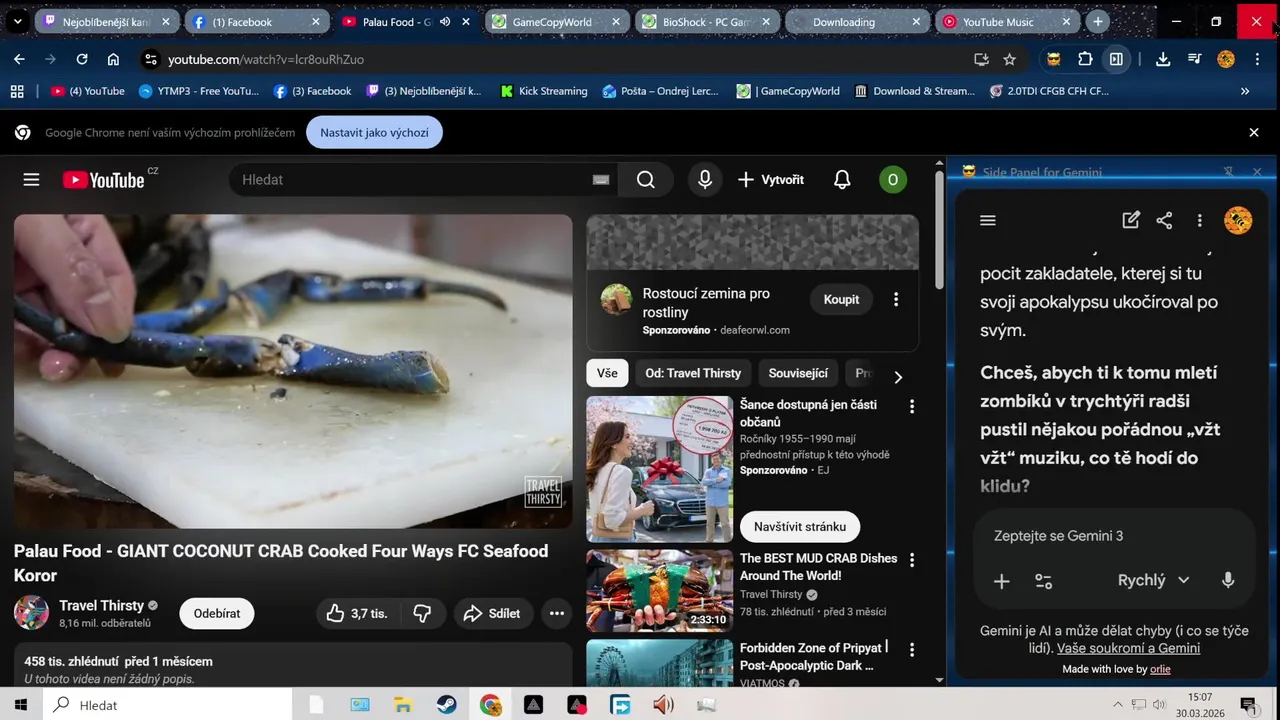Click Nastavit jako výchozí button
This screenshot has height=720, width=1280.
[374, 132]
